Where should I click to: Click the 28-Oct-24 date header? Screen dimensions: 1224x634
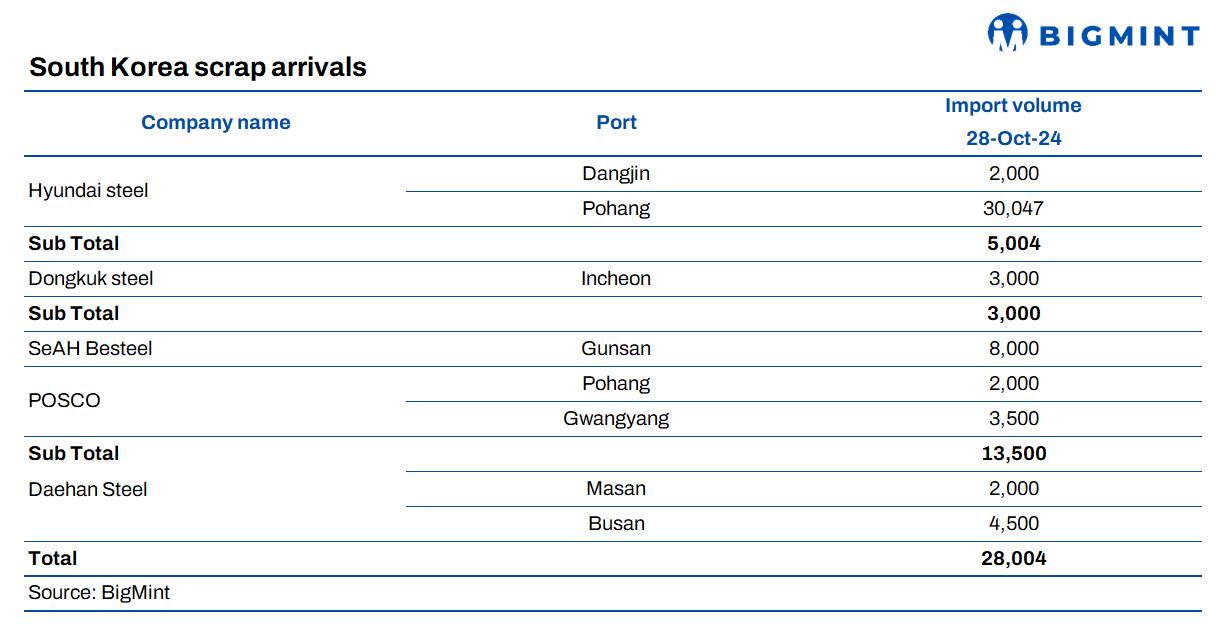coord(1013,138)
